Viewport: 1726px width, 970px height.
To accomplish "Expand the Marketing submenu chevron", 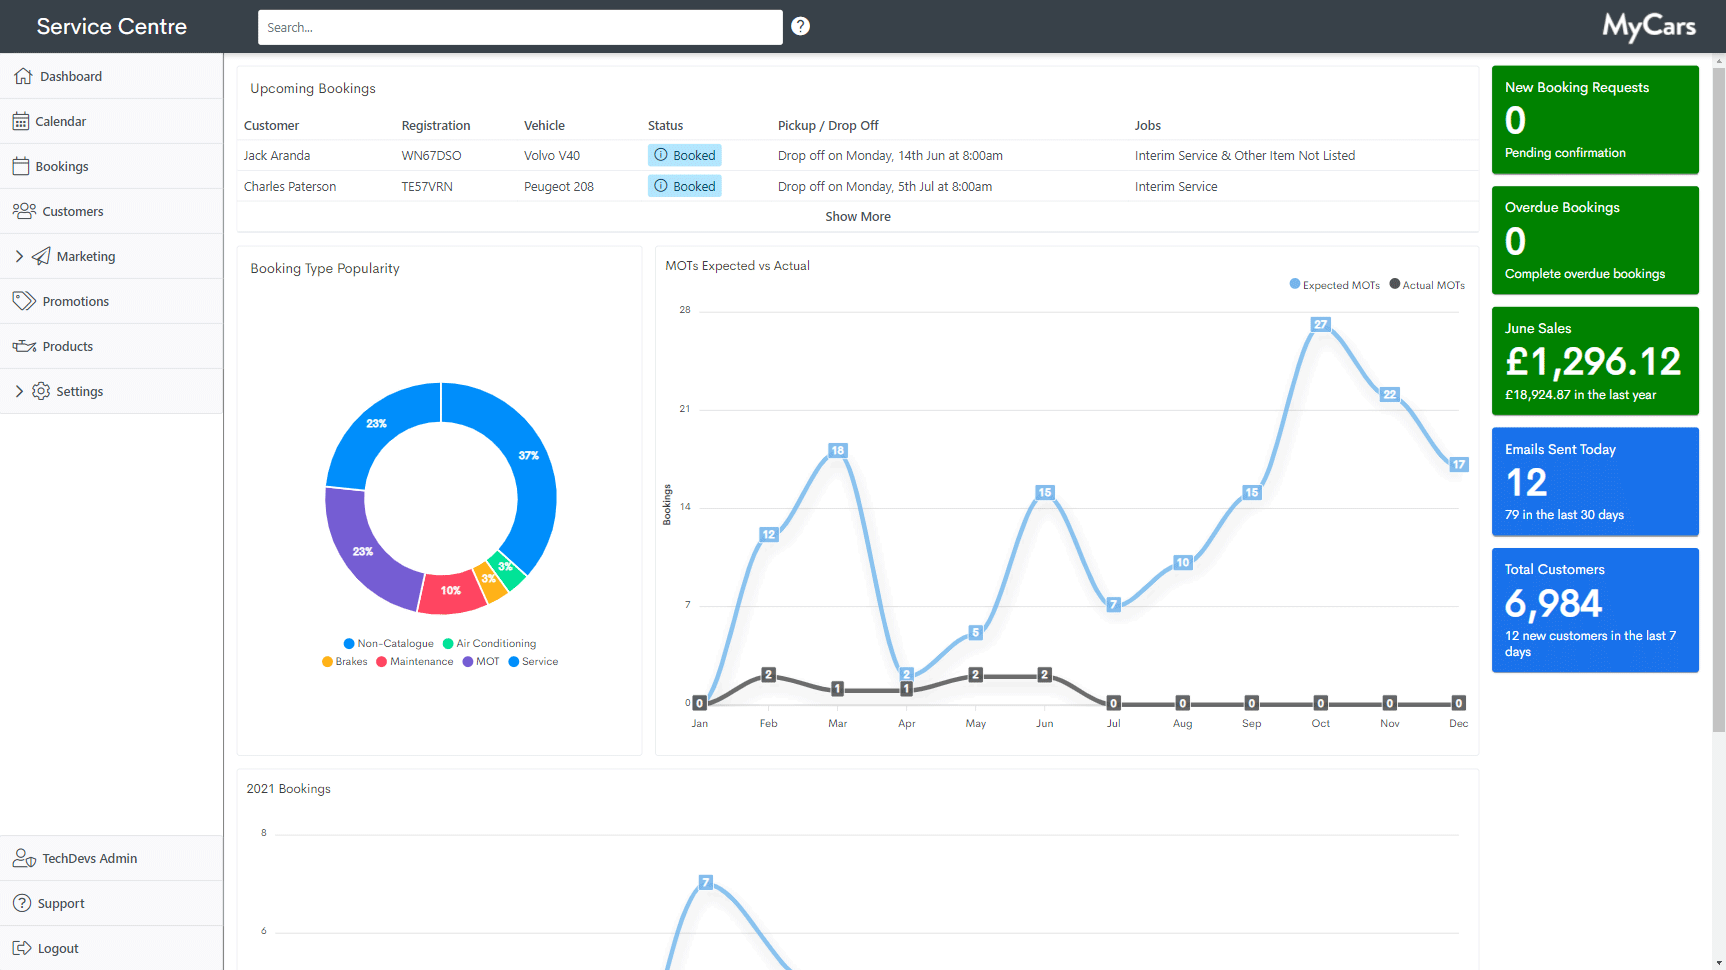I will tap(19, 256).
